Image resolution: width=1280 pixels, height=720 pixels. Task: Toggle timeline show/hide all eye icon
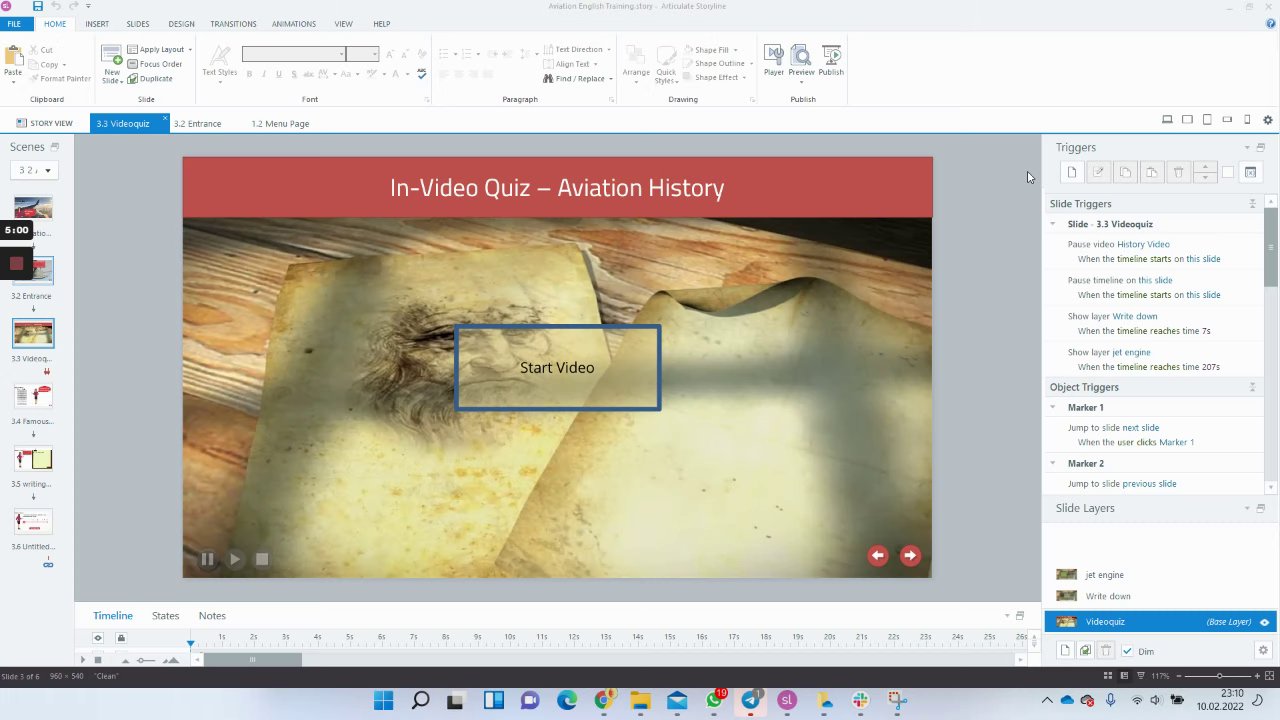[98, 638]
